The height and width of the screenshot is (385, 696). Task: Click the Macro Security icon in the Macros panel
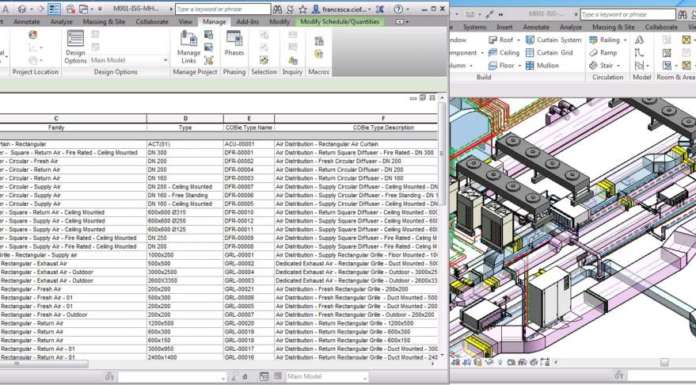[319, 54]
